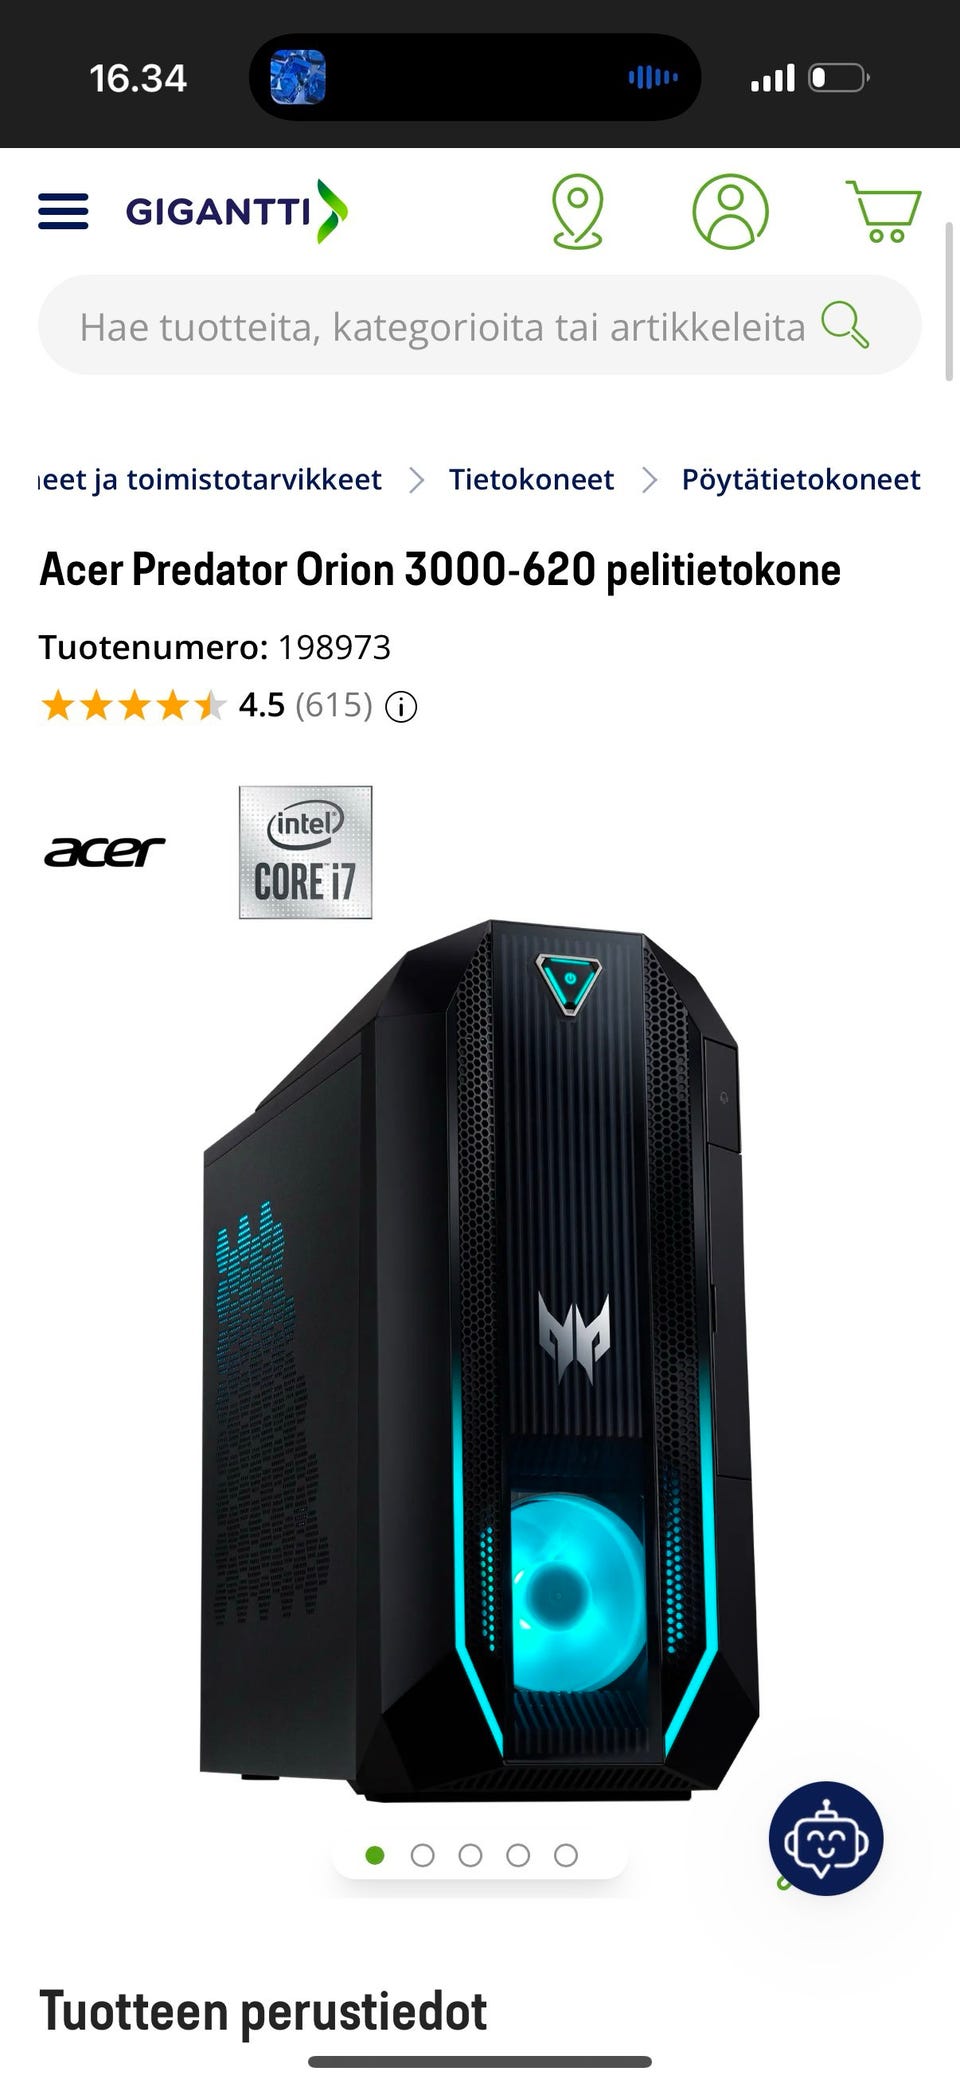960x2087 pixels.
Task: Open the chatbot assistant bubble
Action: (x=826, y=1838)
